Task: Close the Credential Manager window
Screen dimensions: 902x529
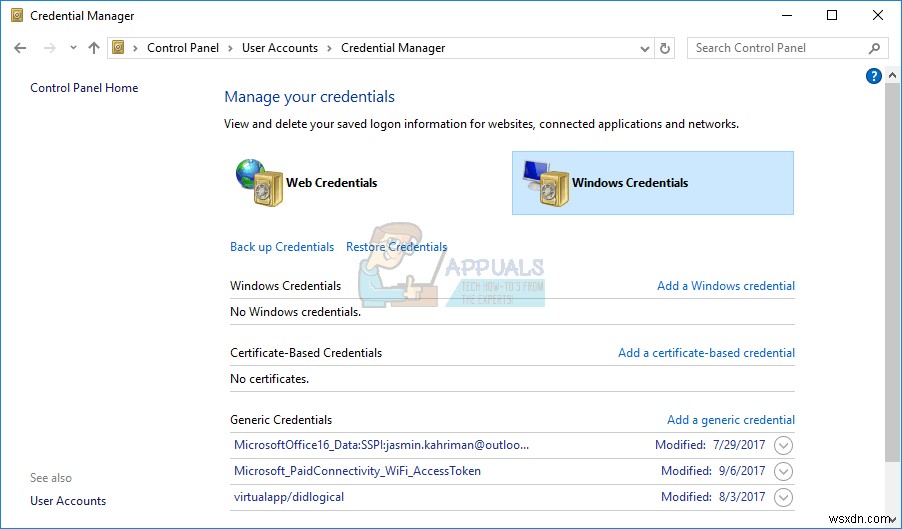Action: 878,16
